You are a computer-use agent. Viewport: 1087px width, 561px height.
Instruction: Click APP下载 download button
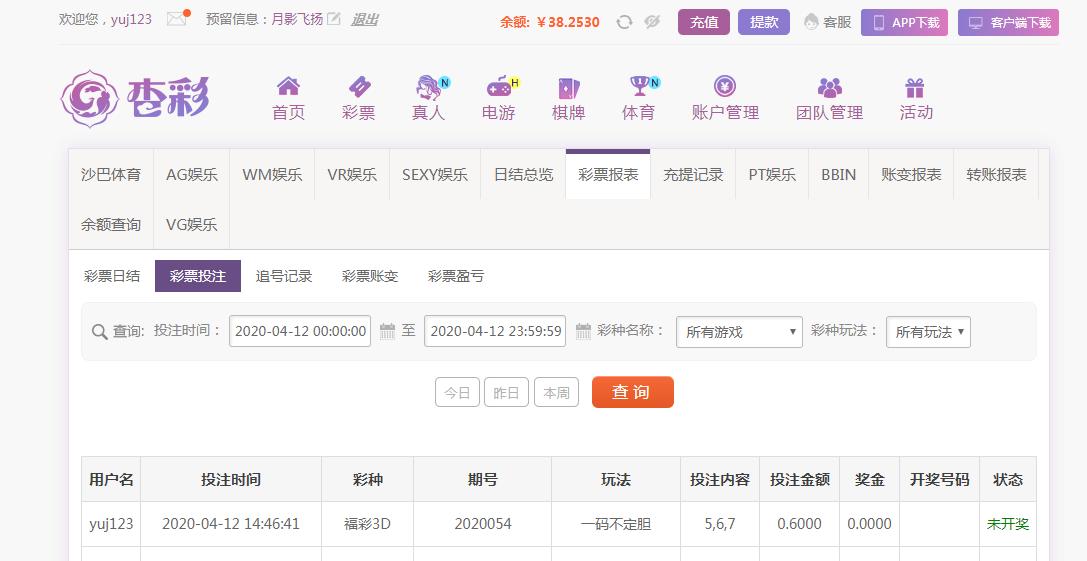tap(905, 22)
